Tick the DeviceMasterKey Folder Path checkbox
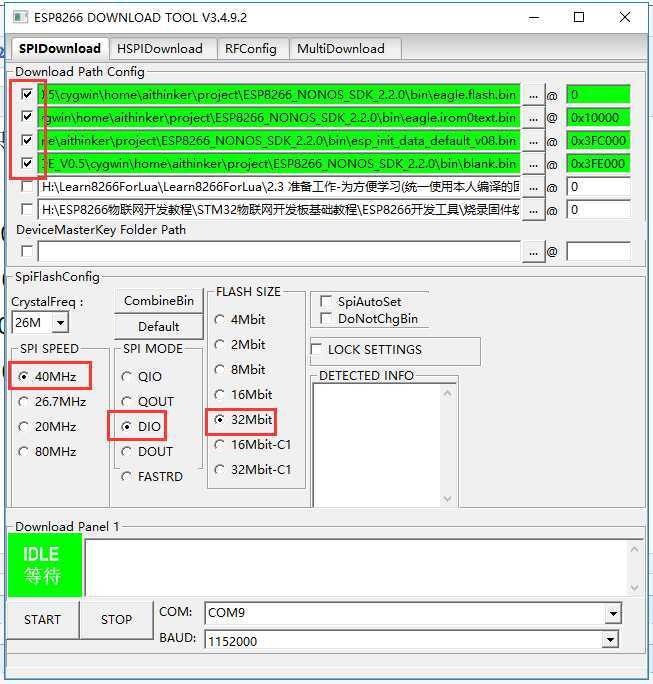Screen dimensions: 653x684 coord(27,251)
